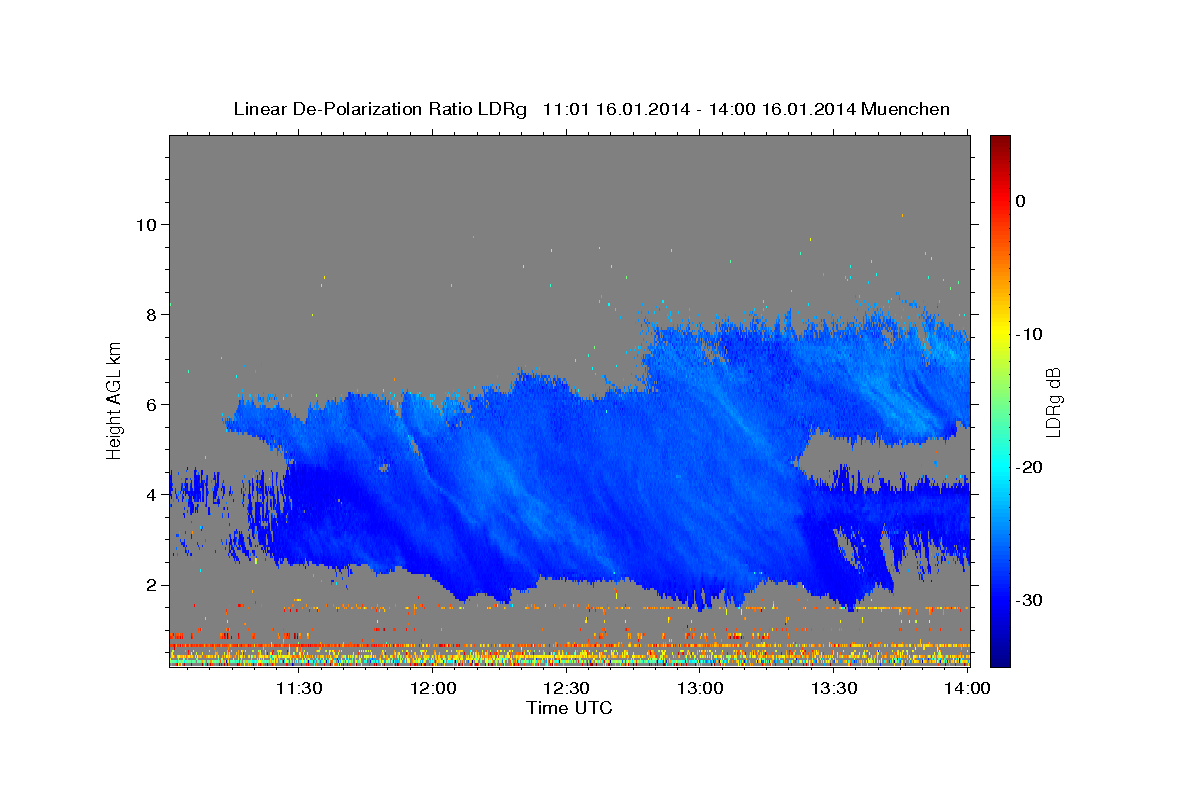Click the plot title 'Linear De-Polarization Ratio LDRg'
This screenshot has height=800, width=1200.
(380, 109)
